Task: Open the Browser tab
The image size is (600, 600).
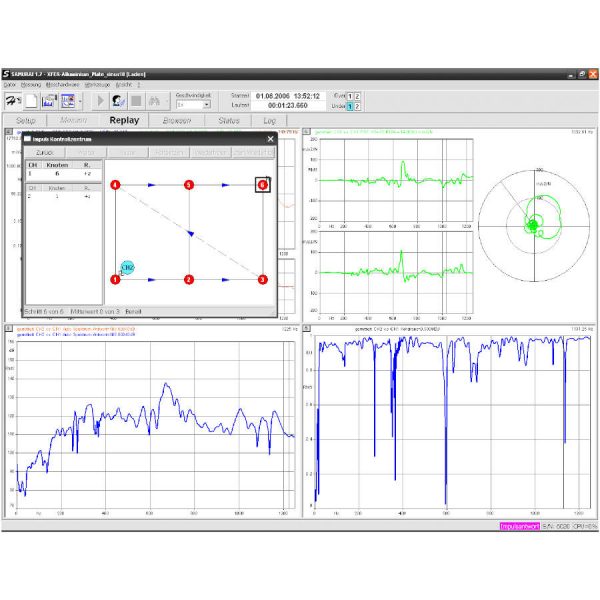Action: [x=176, y=121]
